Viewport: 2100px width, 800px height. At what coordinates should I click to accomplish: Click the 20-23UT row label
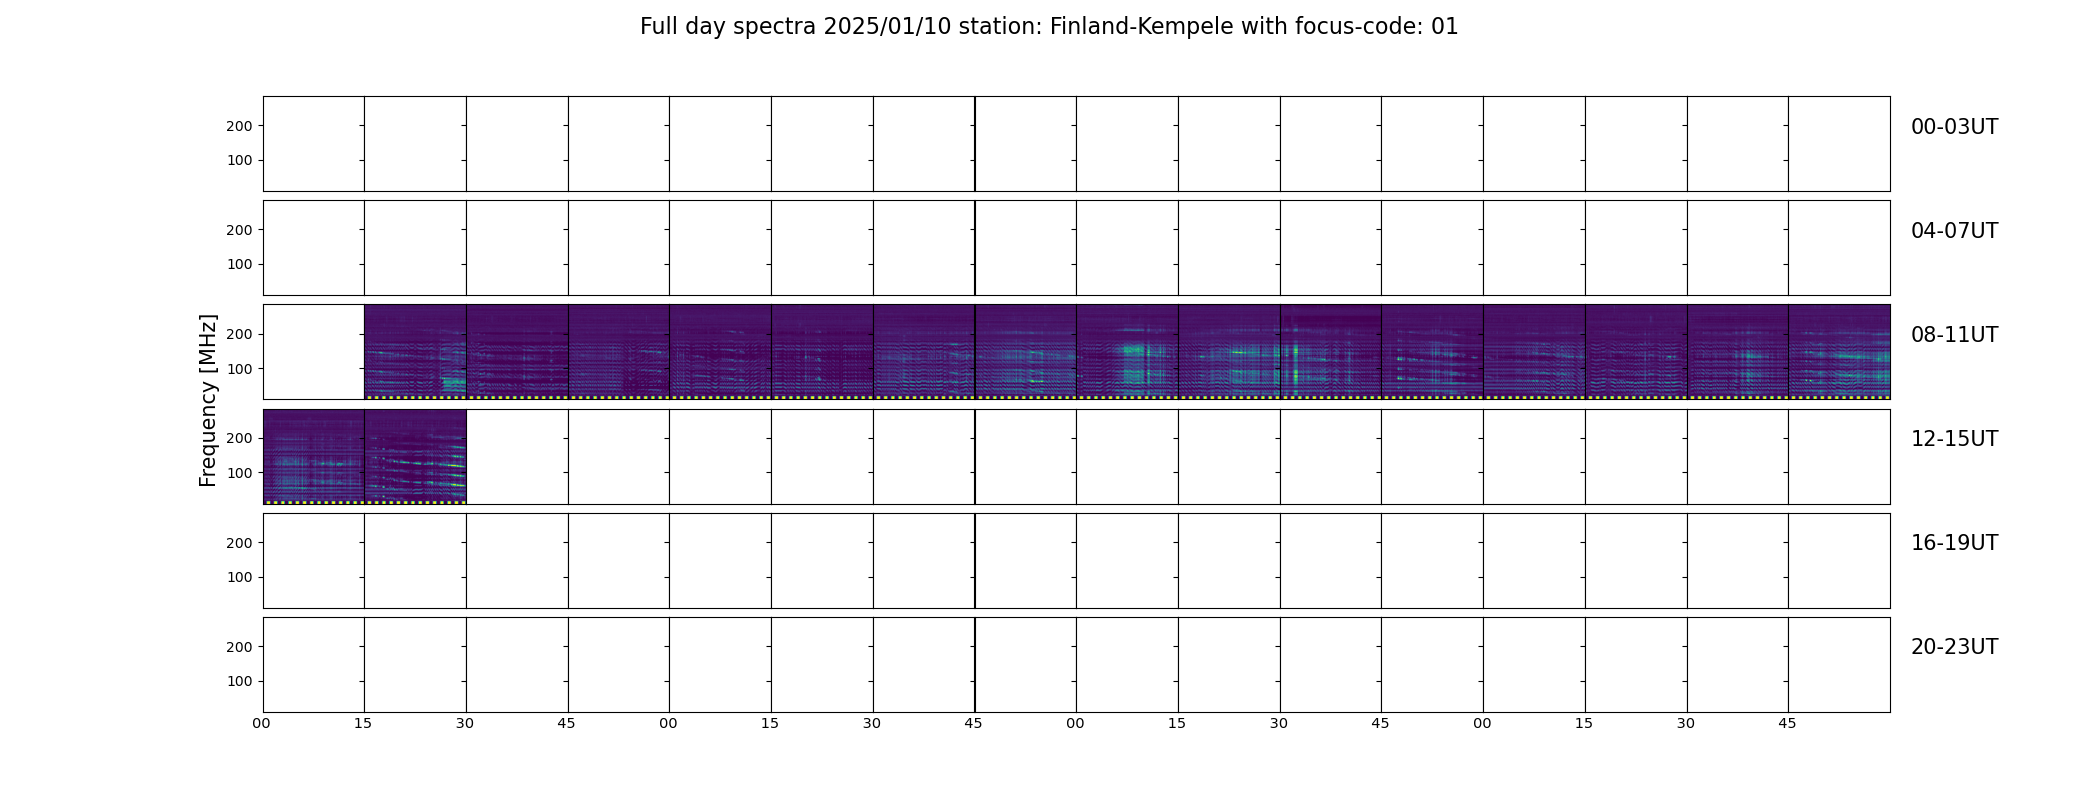click(1954, 647)
